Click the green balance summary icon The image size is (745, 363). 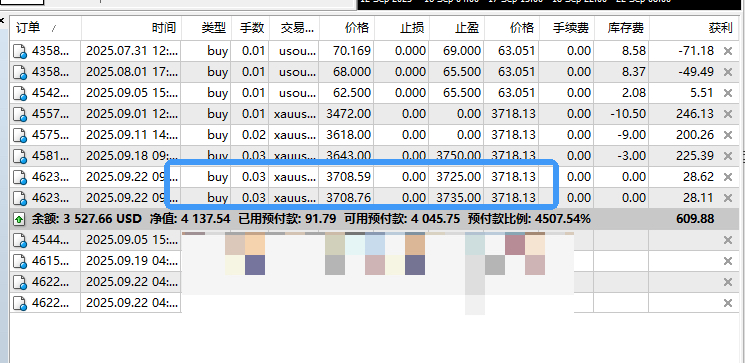tap(19, 219)
